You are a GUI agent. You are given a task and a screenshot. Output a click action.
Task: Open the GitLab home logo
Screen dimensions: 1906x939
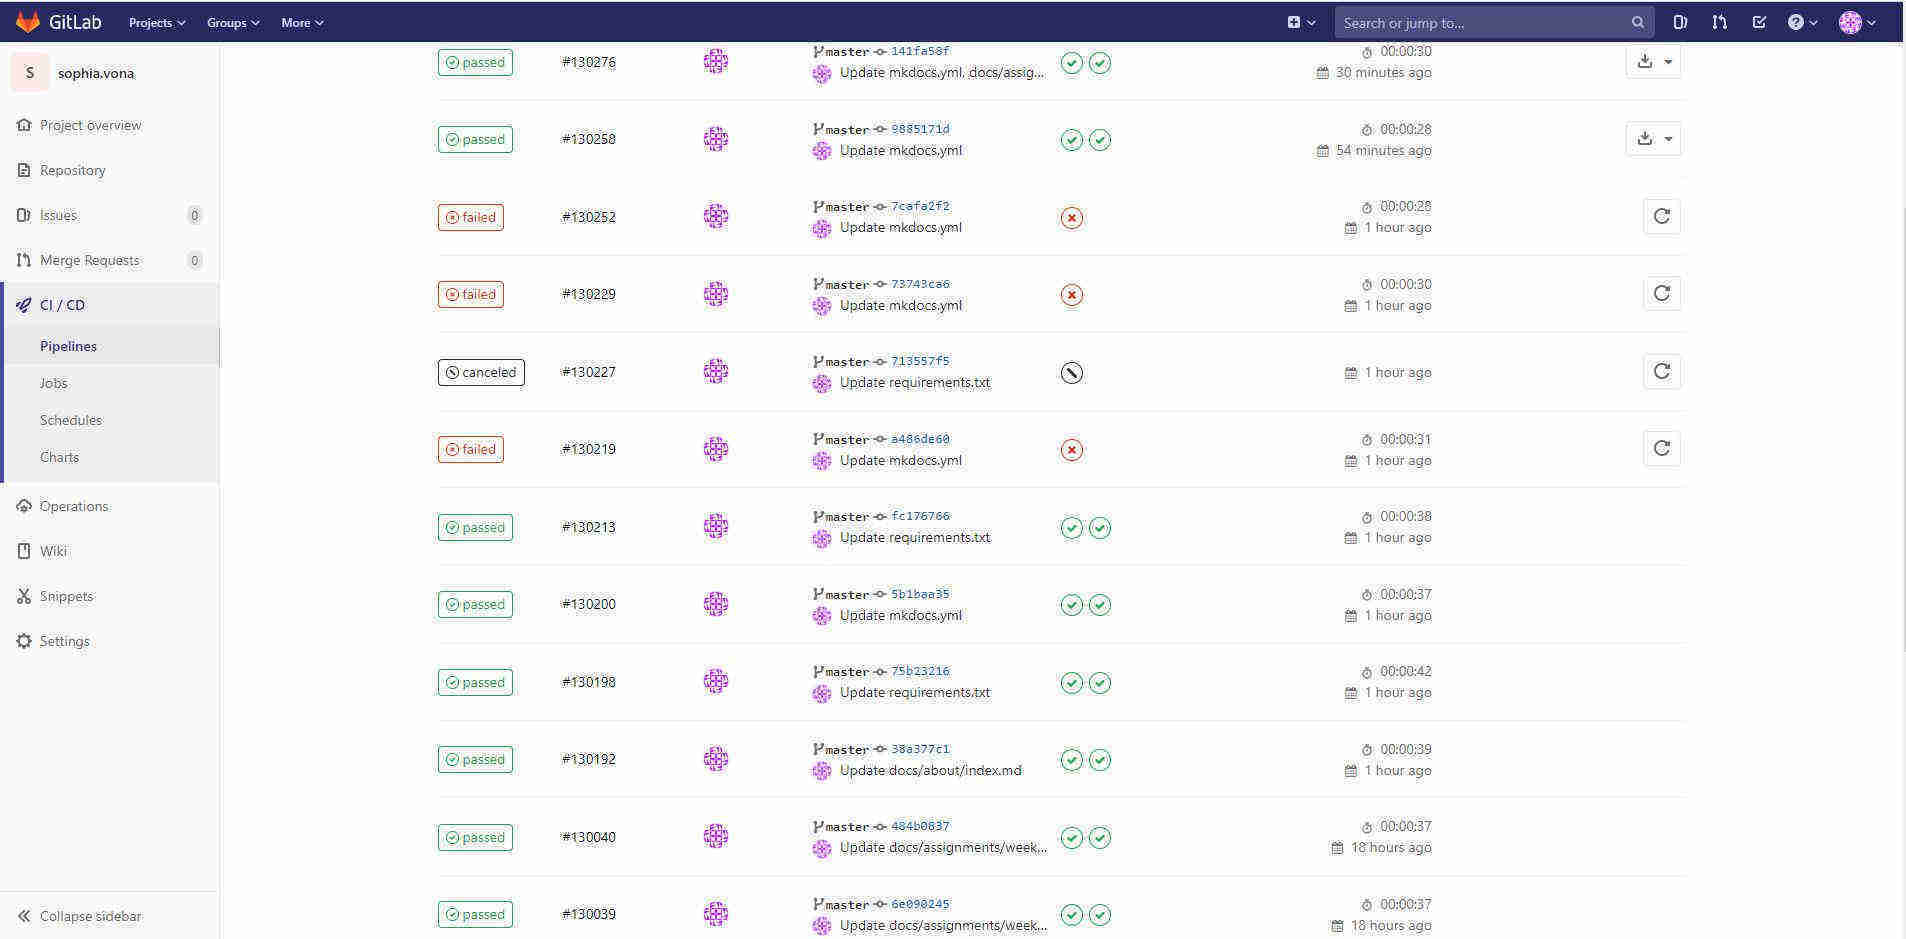pos(59,22)
